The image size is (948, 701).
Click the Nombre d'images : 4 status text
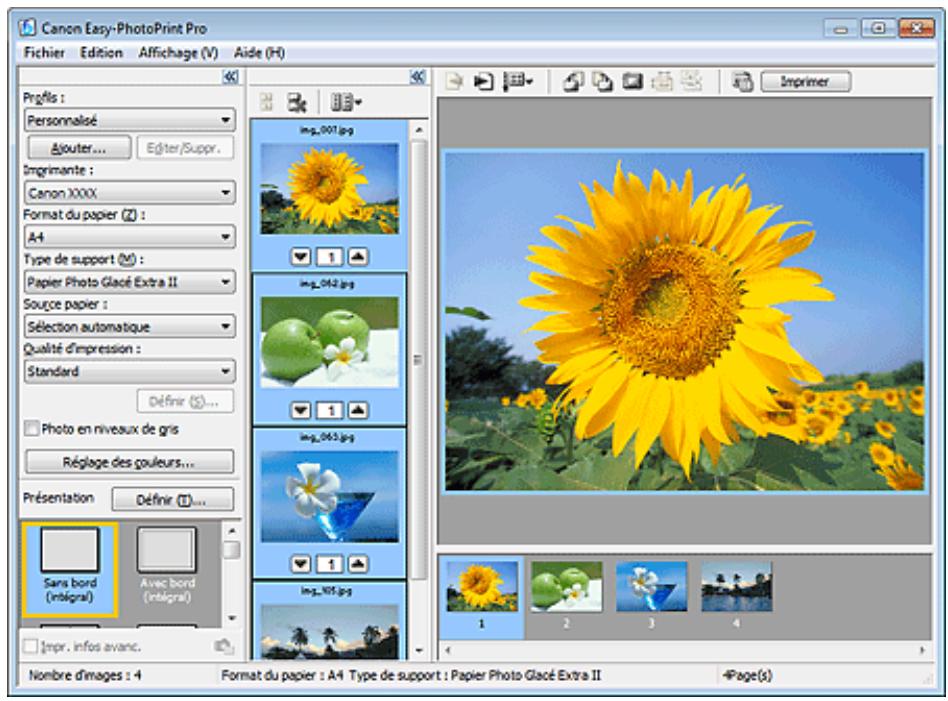coord(85,676)
